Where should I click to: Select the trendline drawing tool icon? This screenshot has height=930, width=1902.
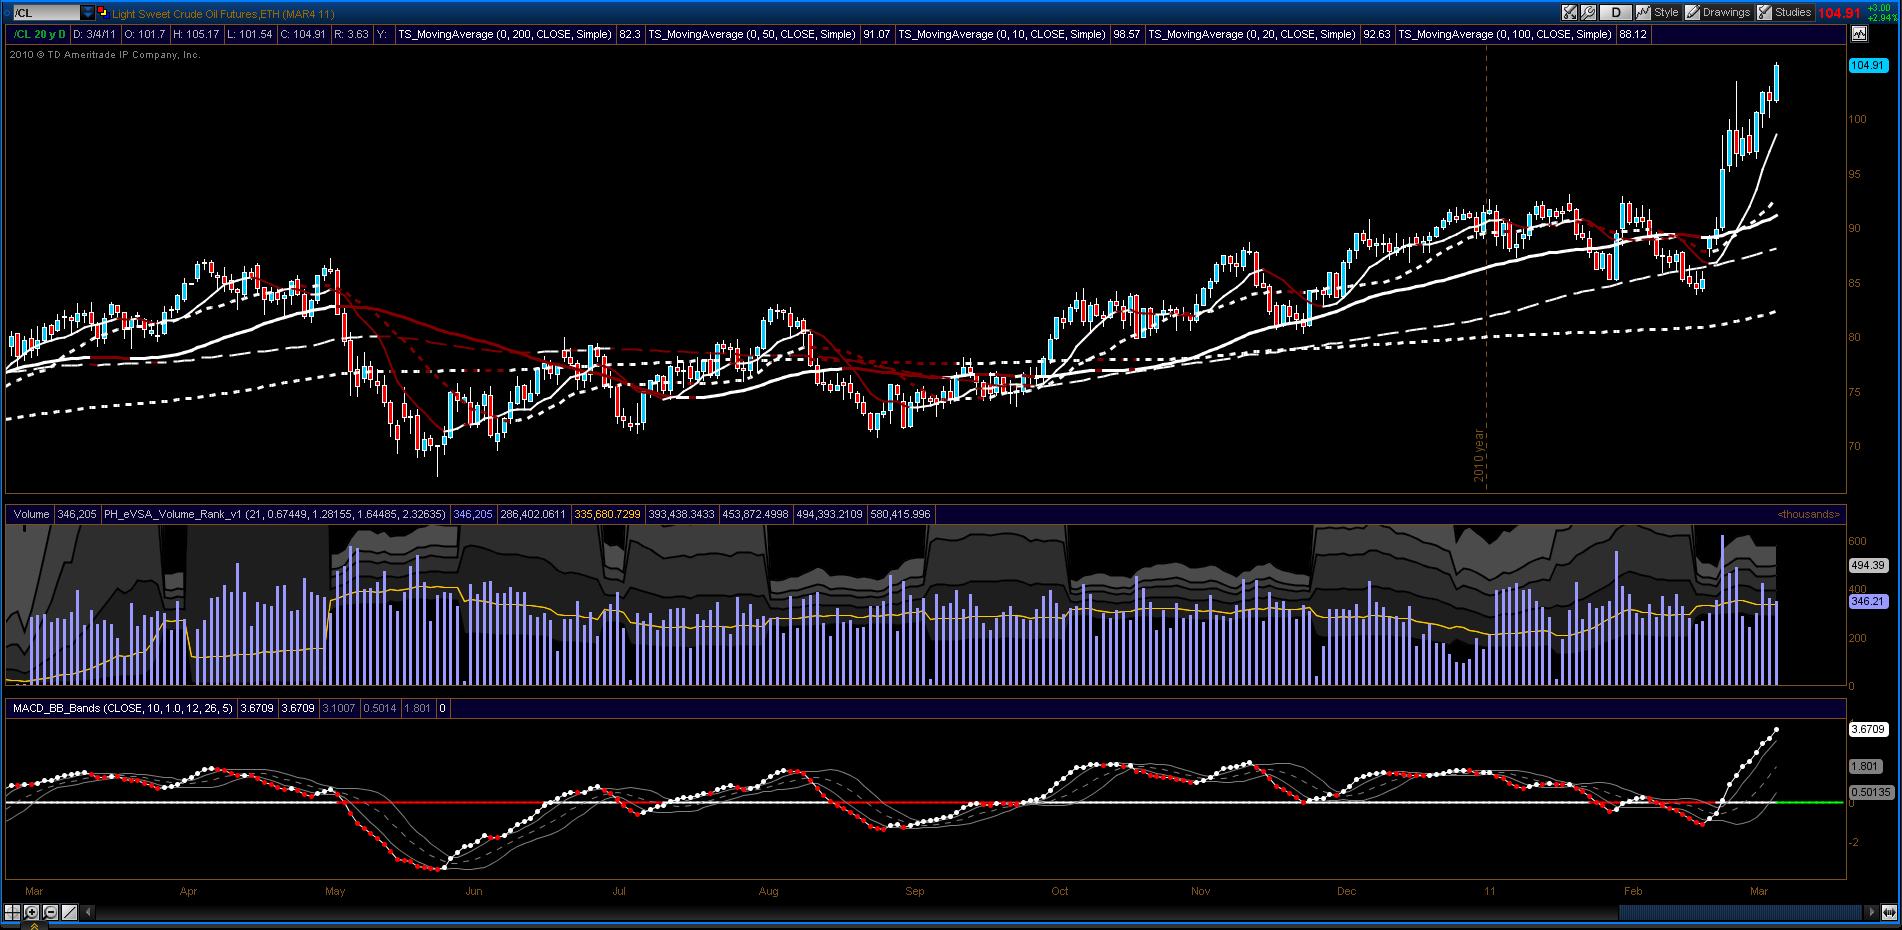point(69,912)
